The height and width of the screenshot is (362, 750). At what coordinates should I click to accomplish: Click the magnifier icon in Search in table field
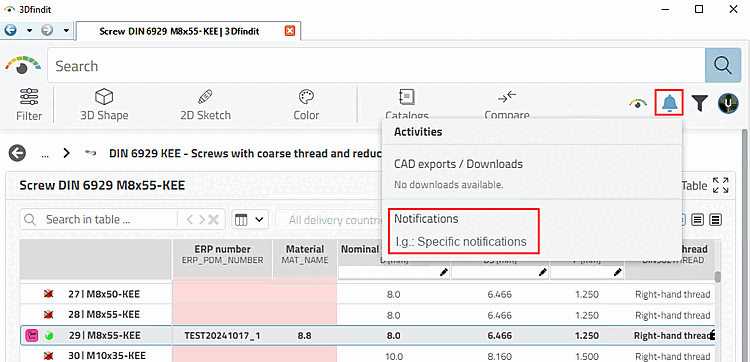click(30, 220)
